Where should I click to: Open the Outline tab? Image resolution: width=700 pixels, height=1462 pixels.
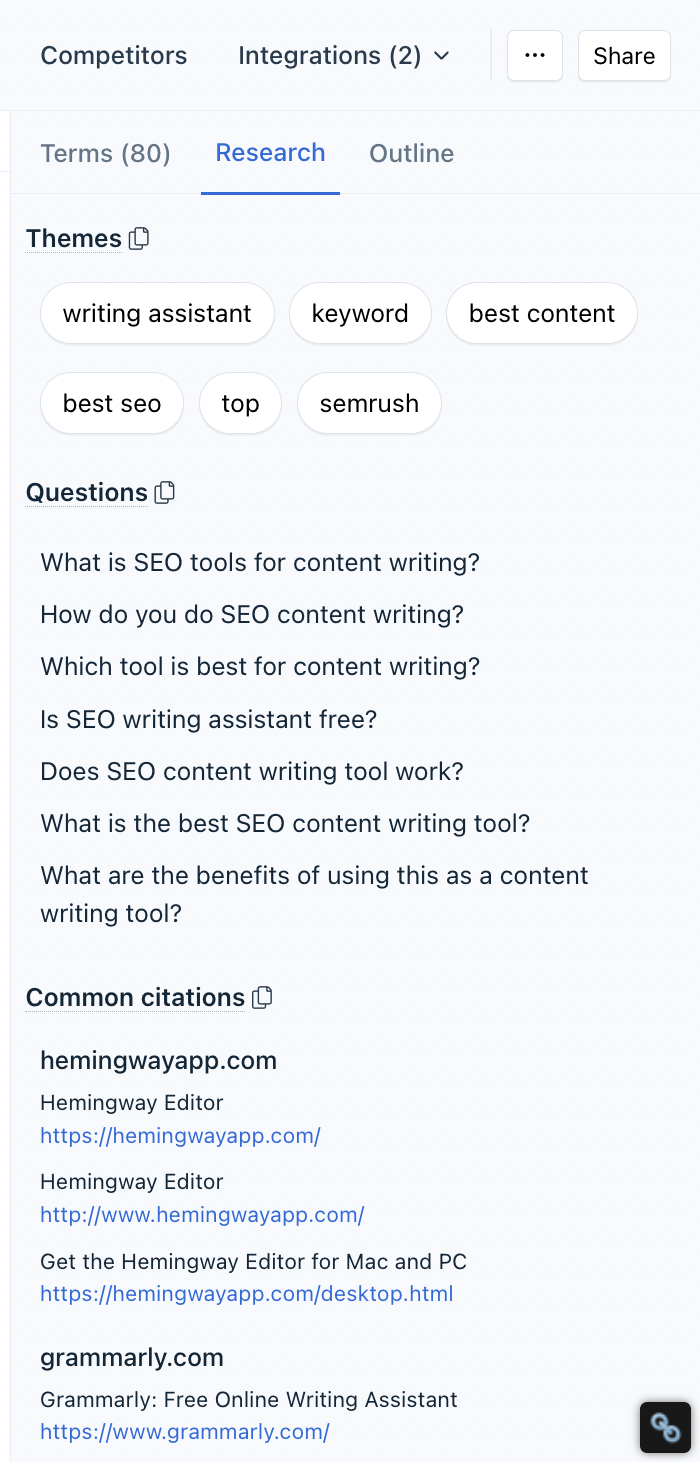(x=411, y=153)
